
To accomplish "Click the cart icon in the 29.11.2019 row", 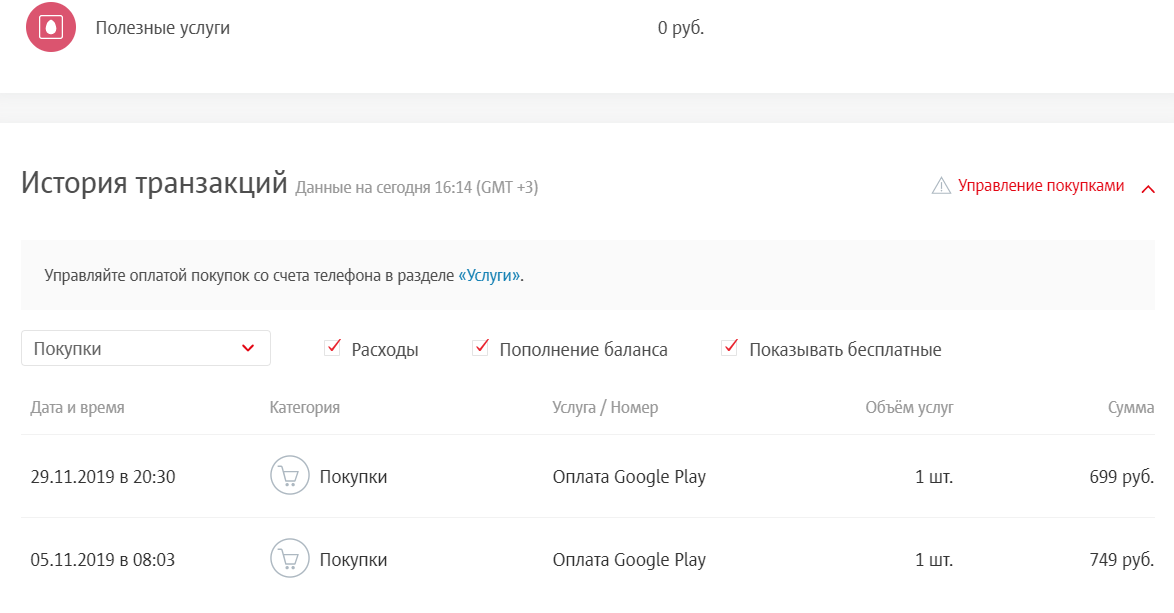I will [x=290, y=476].
